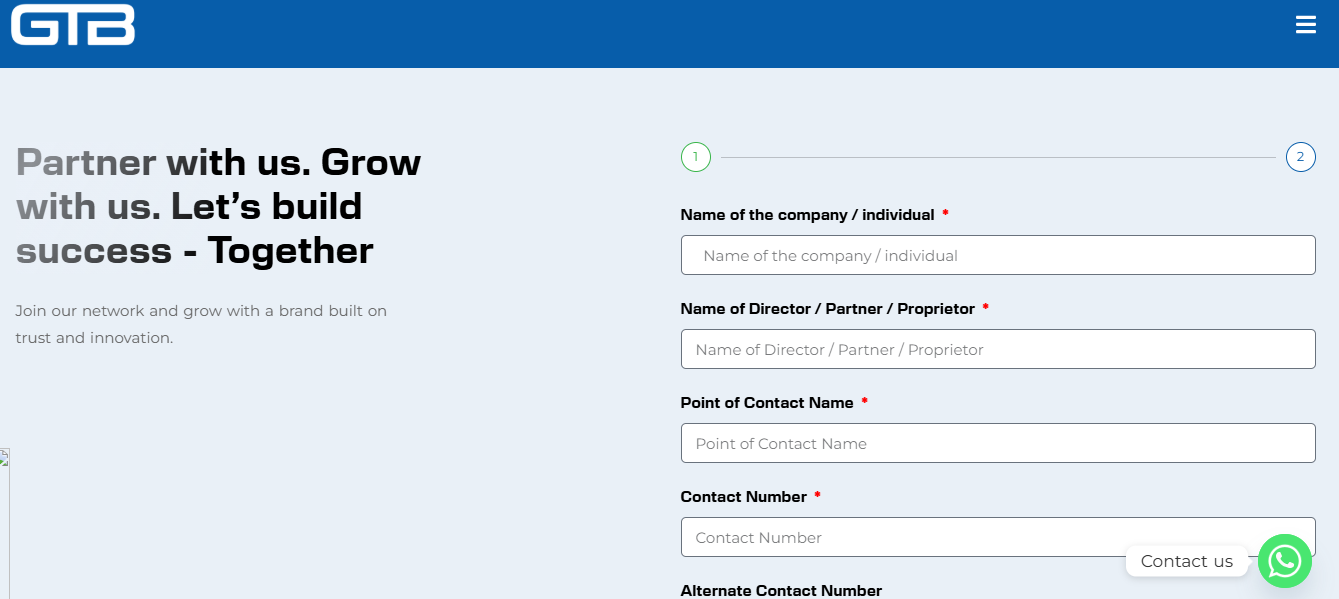
Task: Click the 'Contact Number' field label
Action: 743,497
